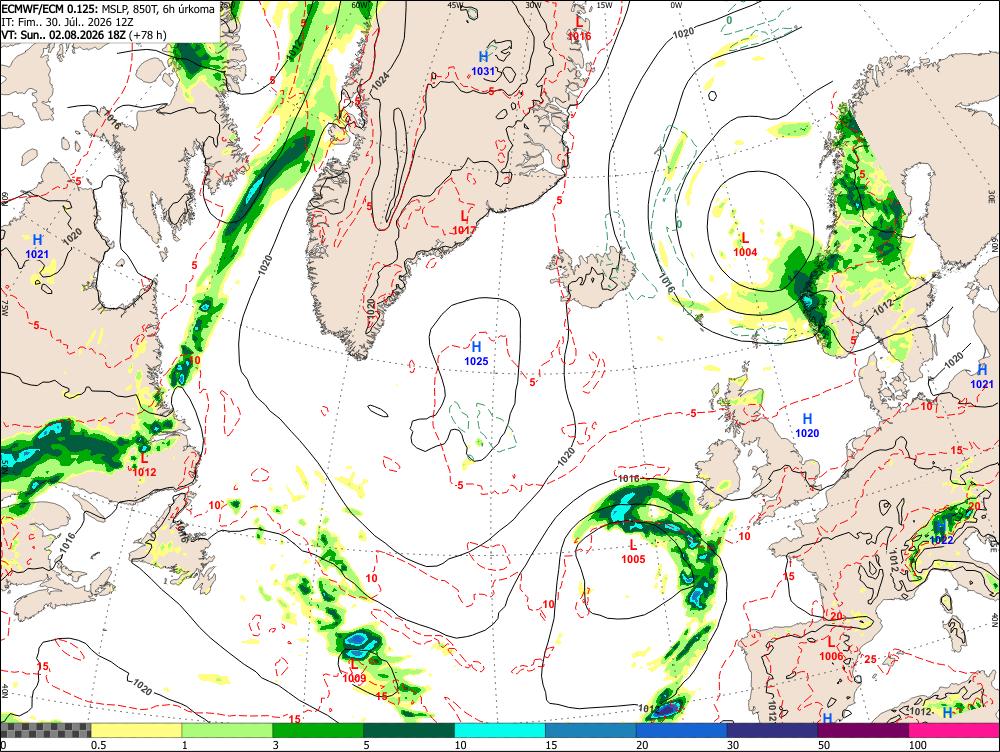1000x752 pixels.
Task: Click the 'L 1012' low over eastern Canada
Action: click(144, 464)
